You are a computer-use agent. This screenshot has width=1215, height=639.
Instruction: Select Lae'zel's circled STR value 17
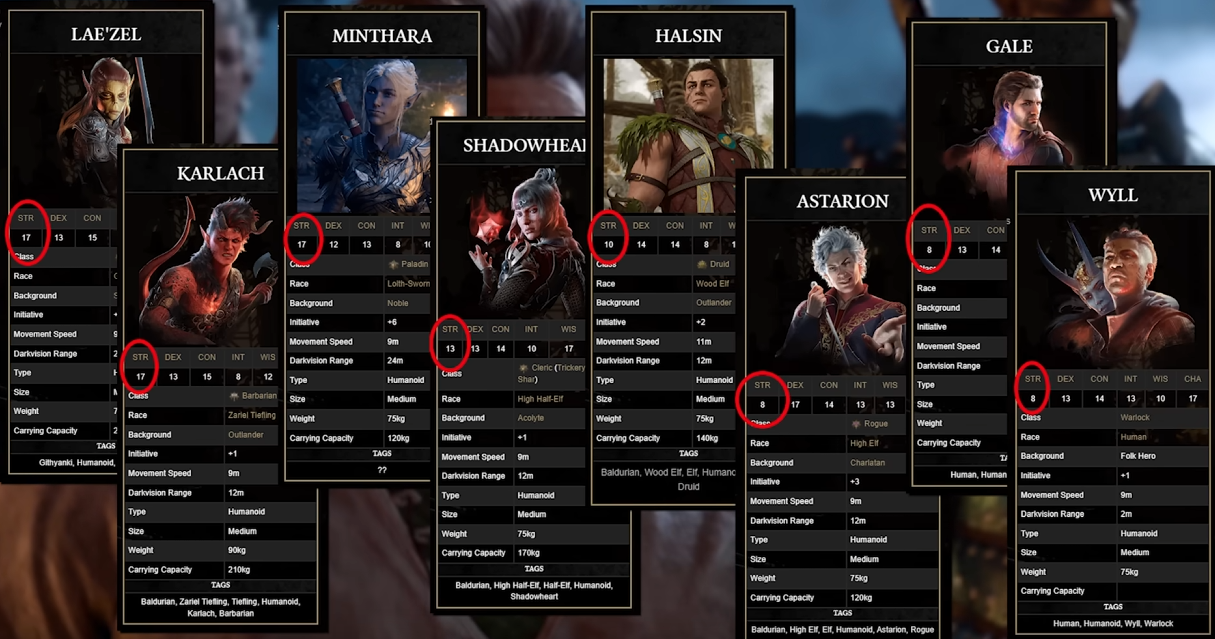[x=26, y=238]
